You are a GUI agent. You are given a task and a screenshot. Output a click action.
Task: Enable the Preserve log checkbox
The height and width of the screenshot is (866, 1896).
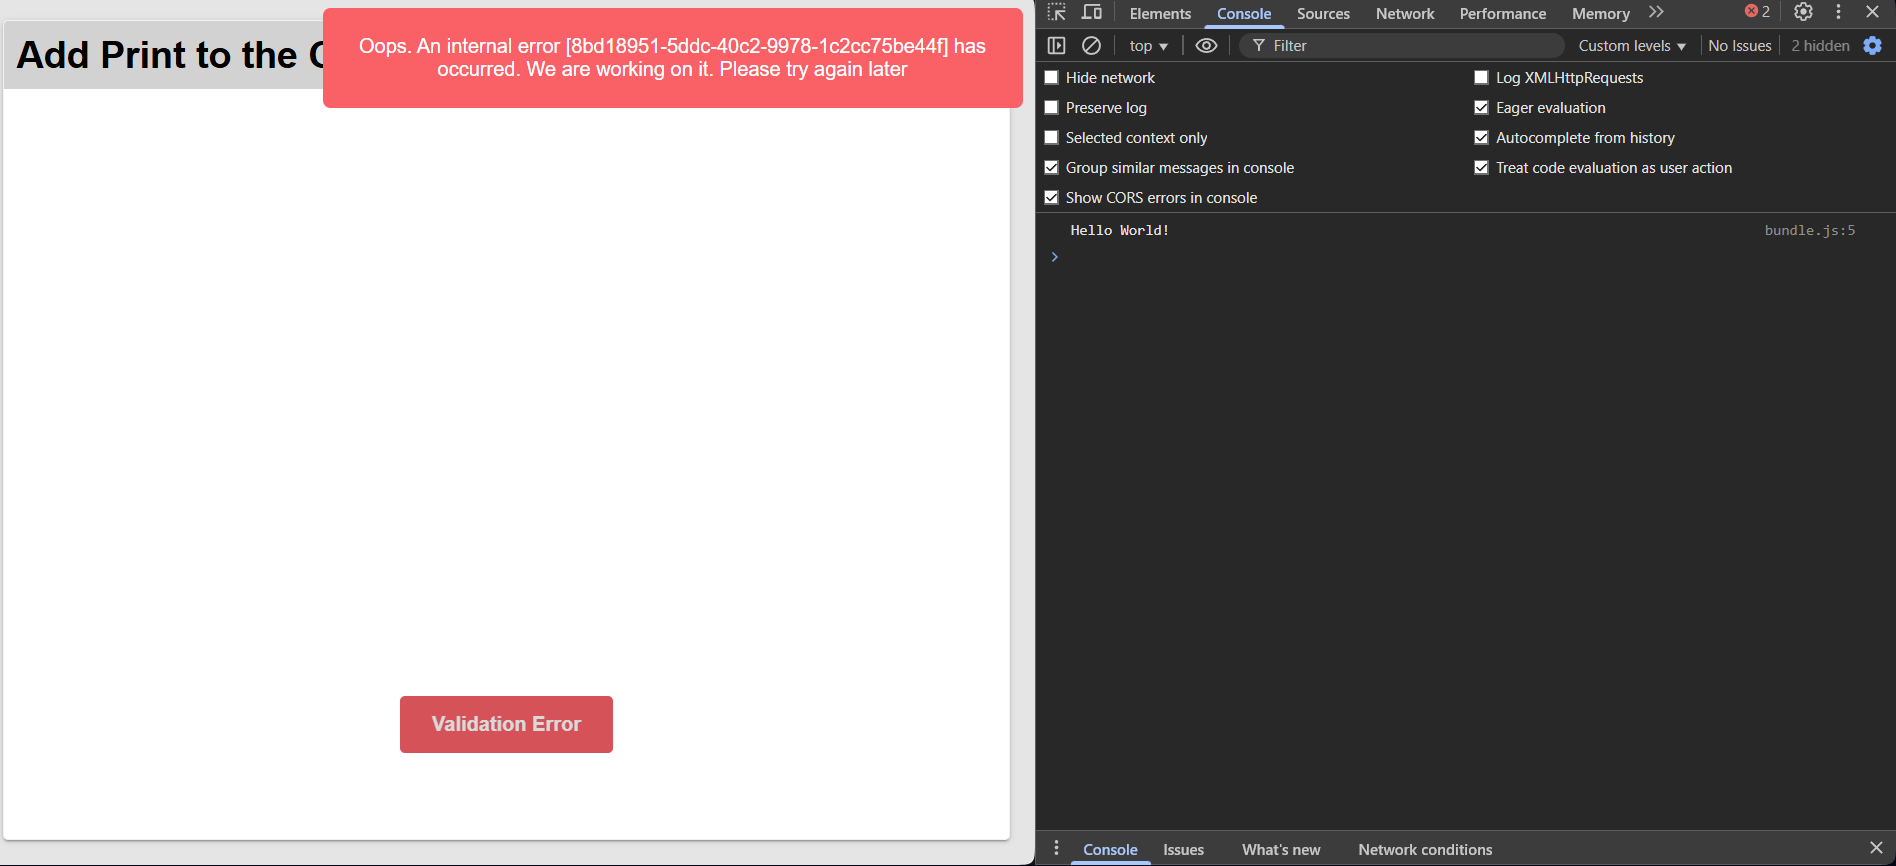1051,108
